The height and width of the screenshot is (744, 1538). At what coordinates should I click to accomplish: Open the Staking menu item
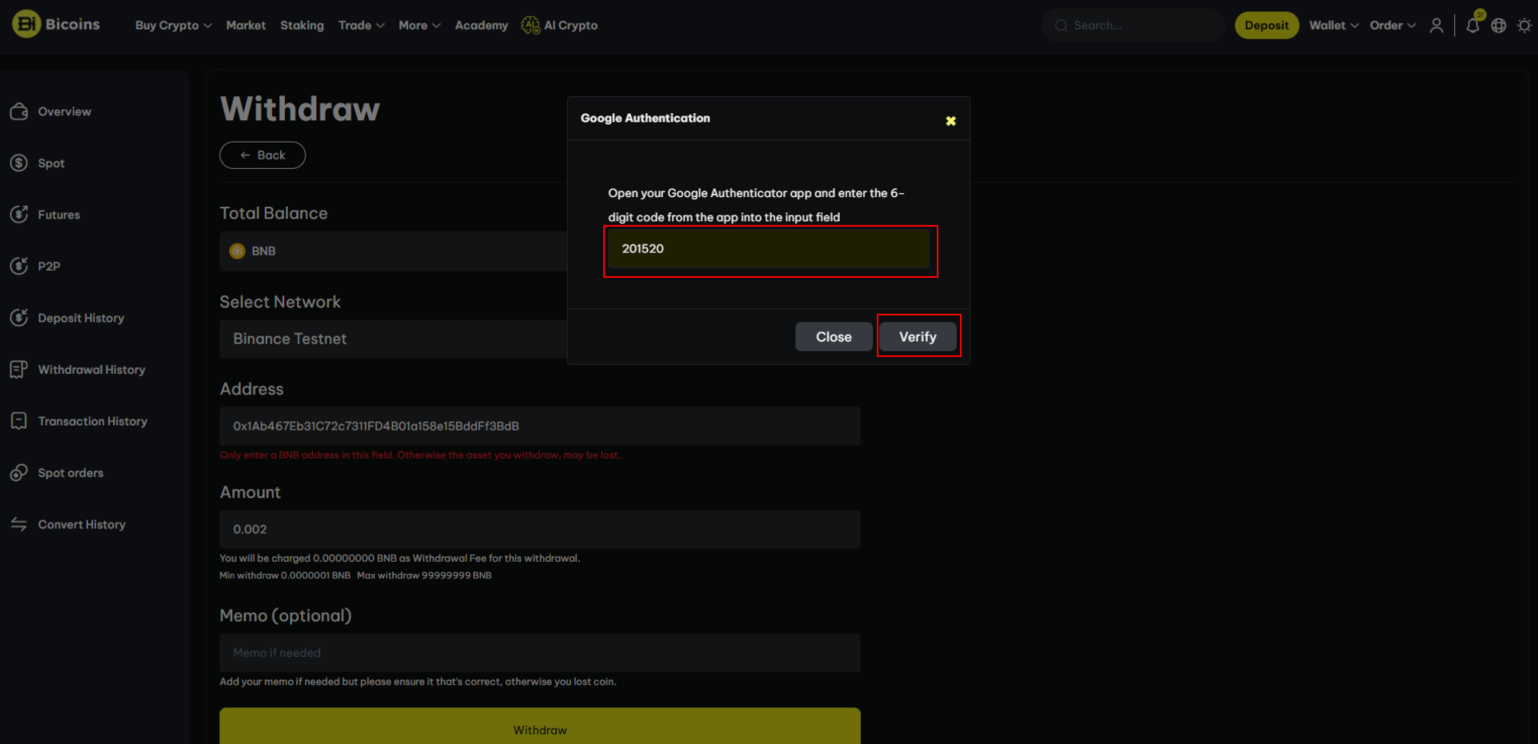(302, 25)
